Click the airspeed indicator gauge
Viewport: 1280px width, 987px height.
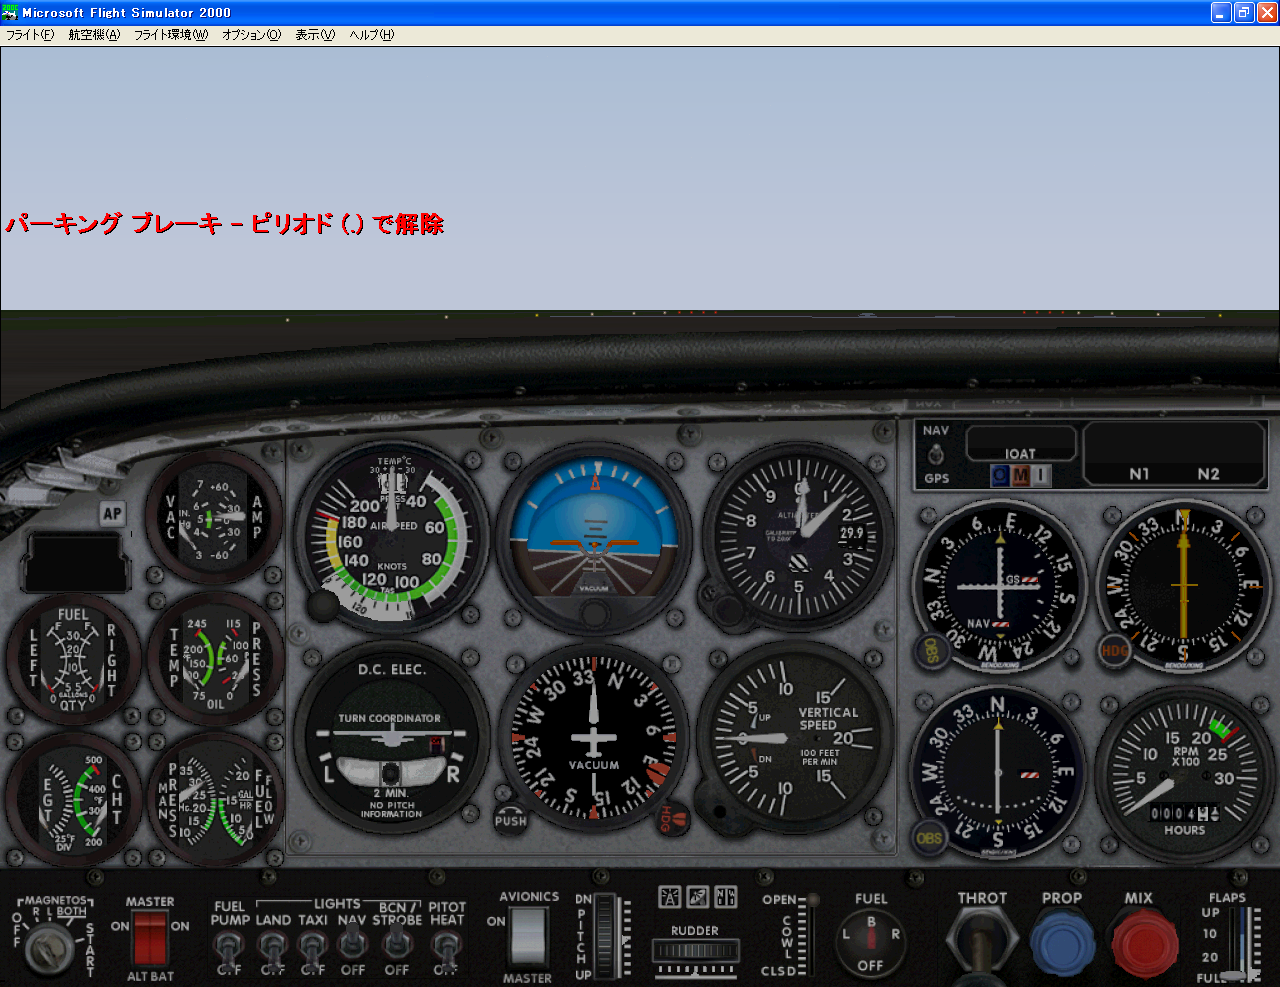393,538
